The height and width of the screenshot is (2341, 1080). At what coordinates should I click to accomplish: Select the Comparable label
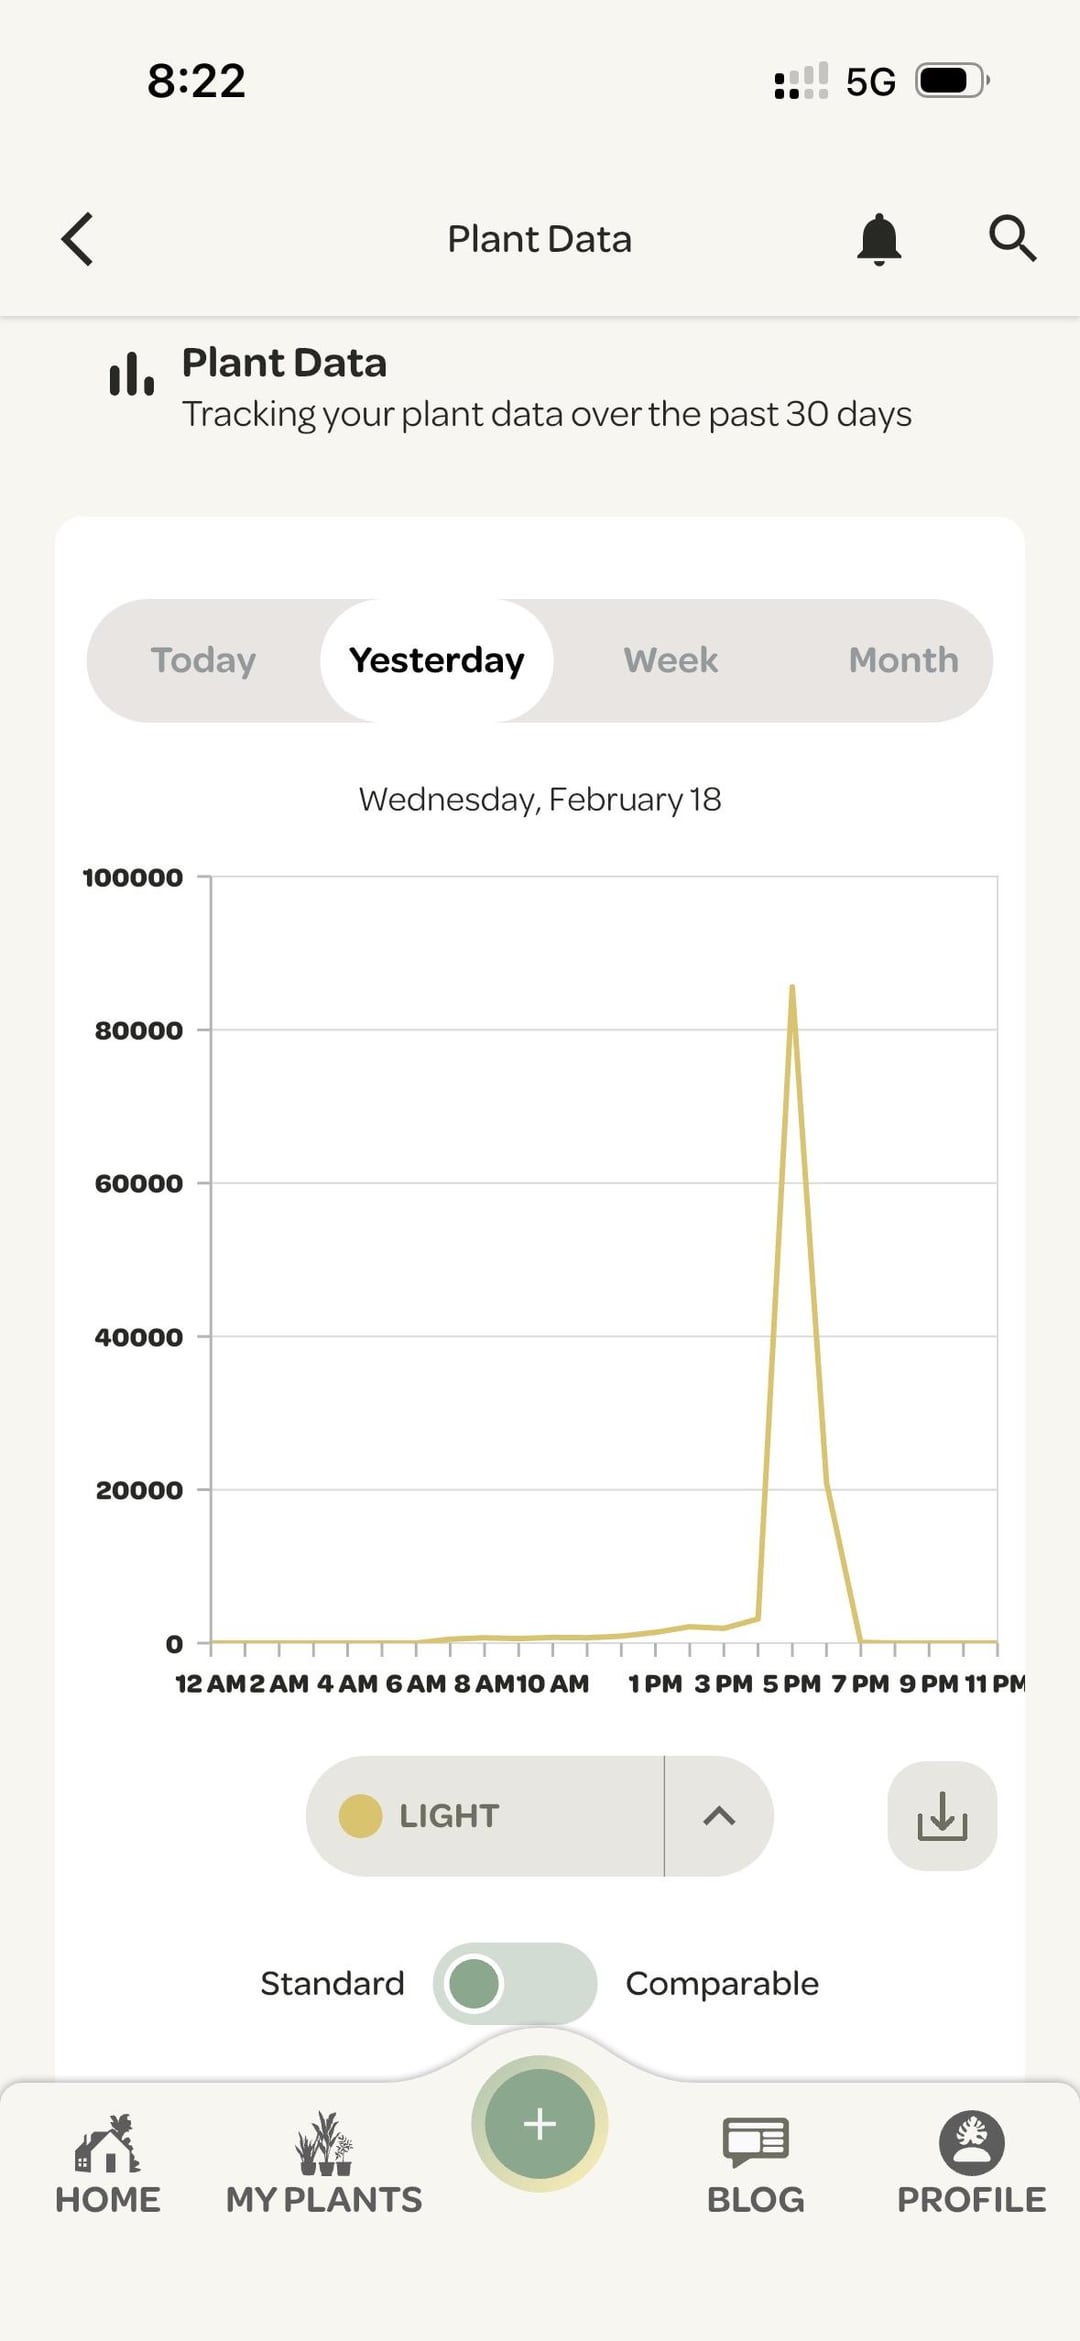(x=722, y=1983)
